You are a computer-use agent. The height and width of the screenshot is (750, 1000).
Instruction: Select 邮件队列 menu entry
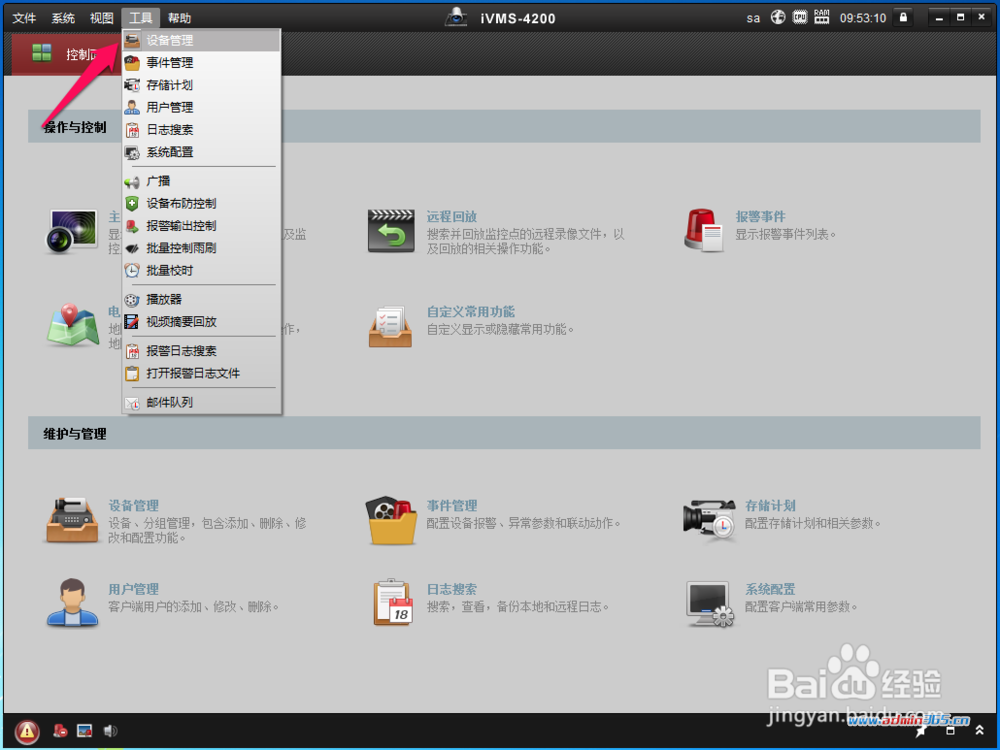[202, 402]
